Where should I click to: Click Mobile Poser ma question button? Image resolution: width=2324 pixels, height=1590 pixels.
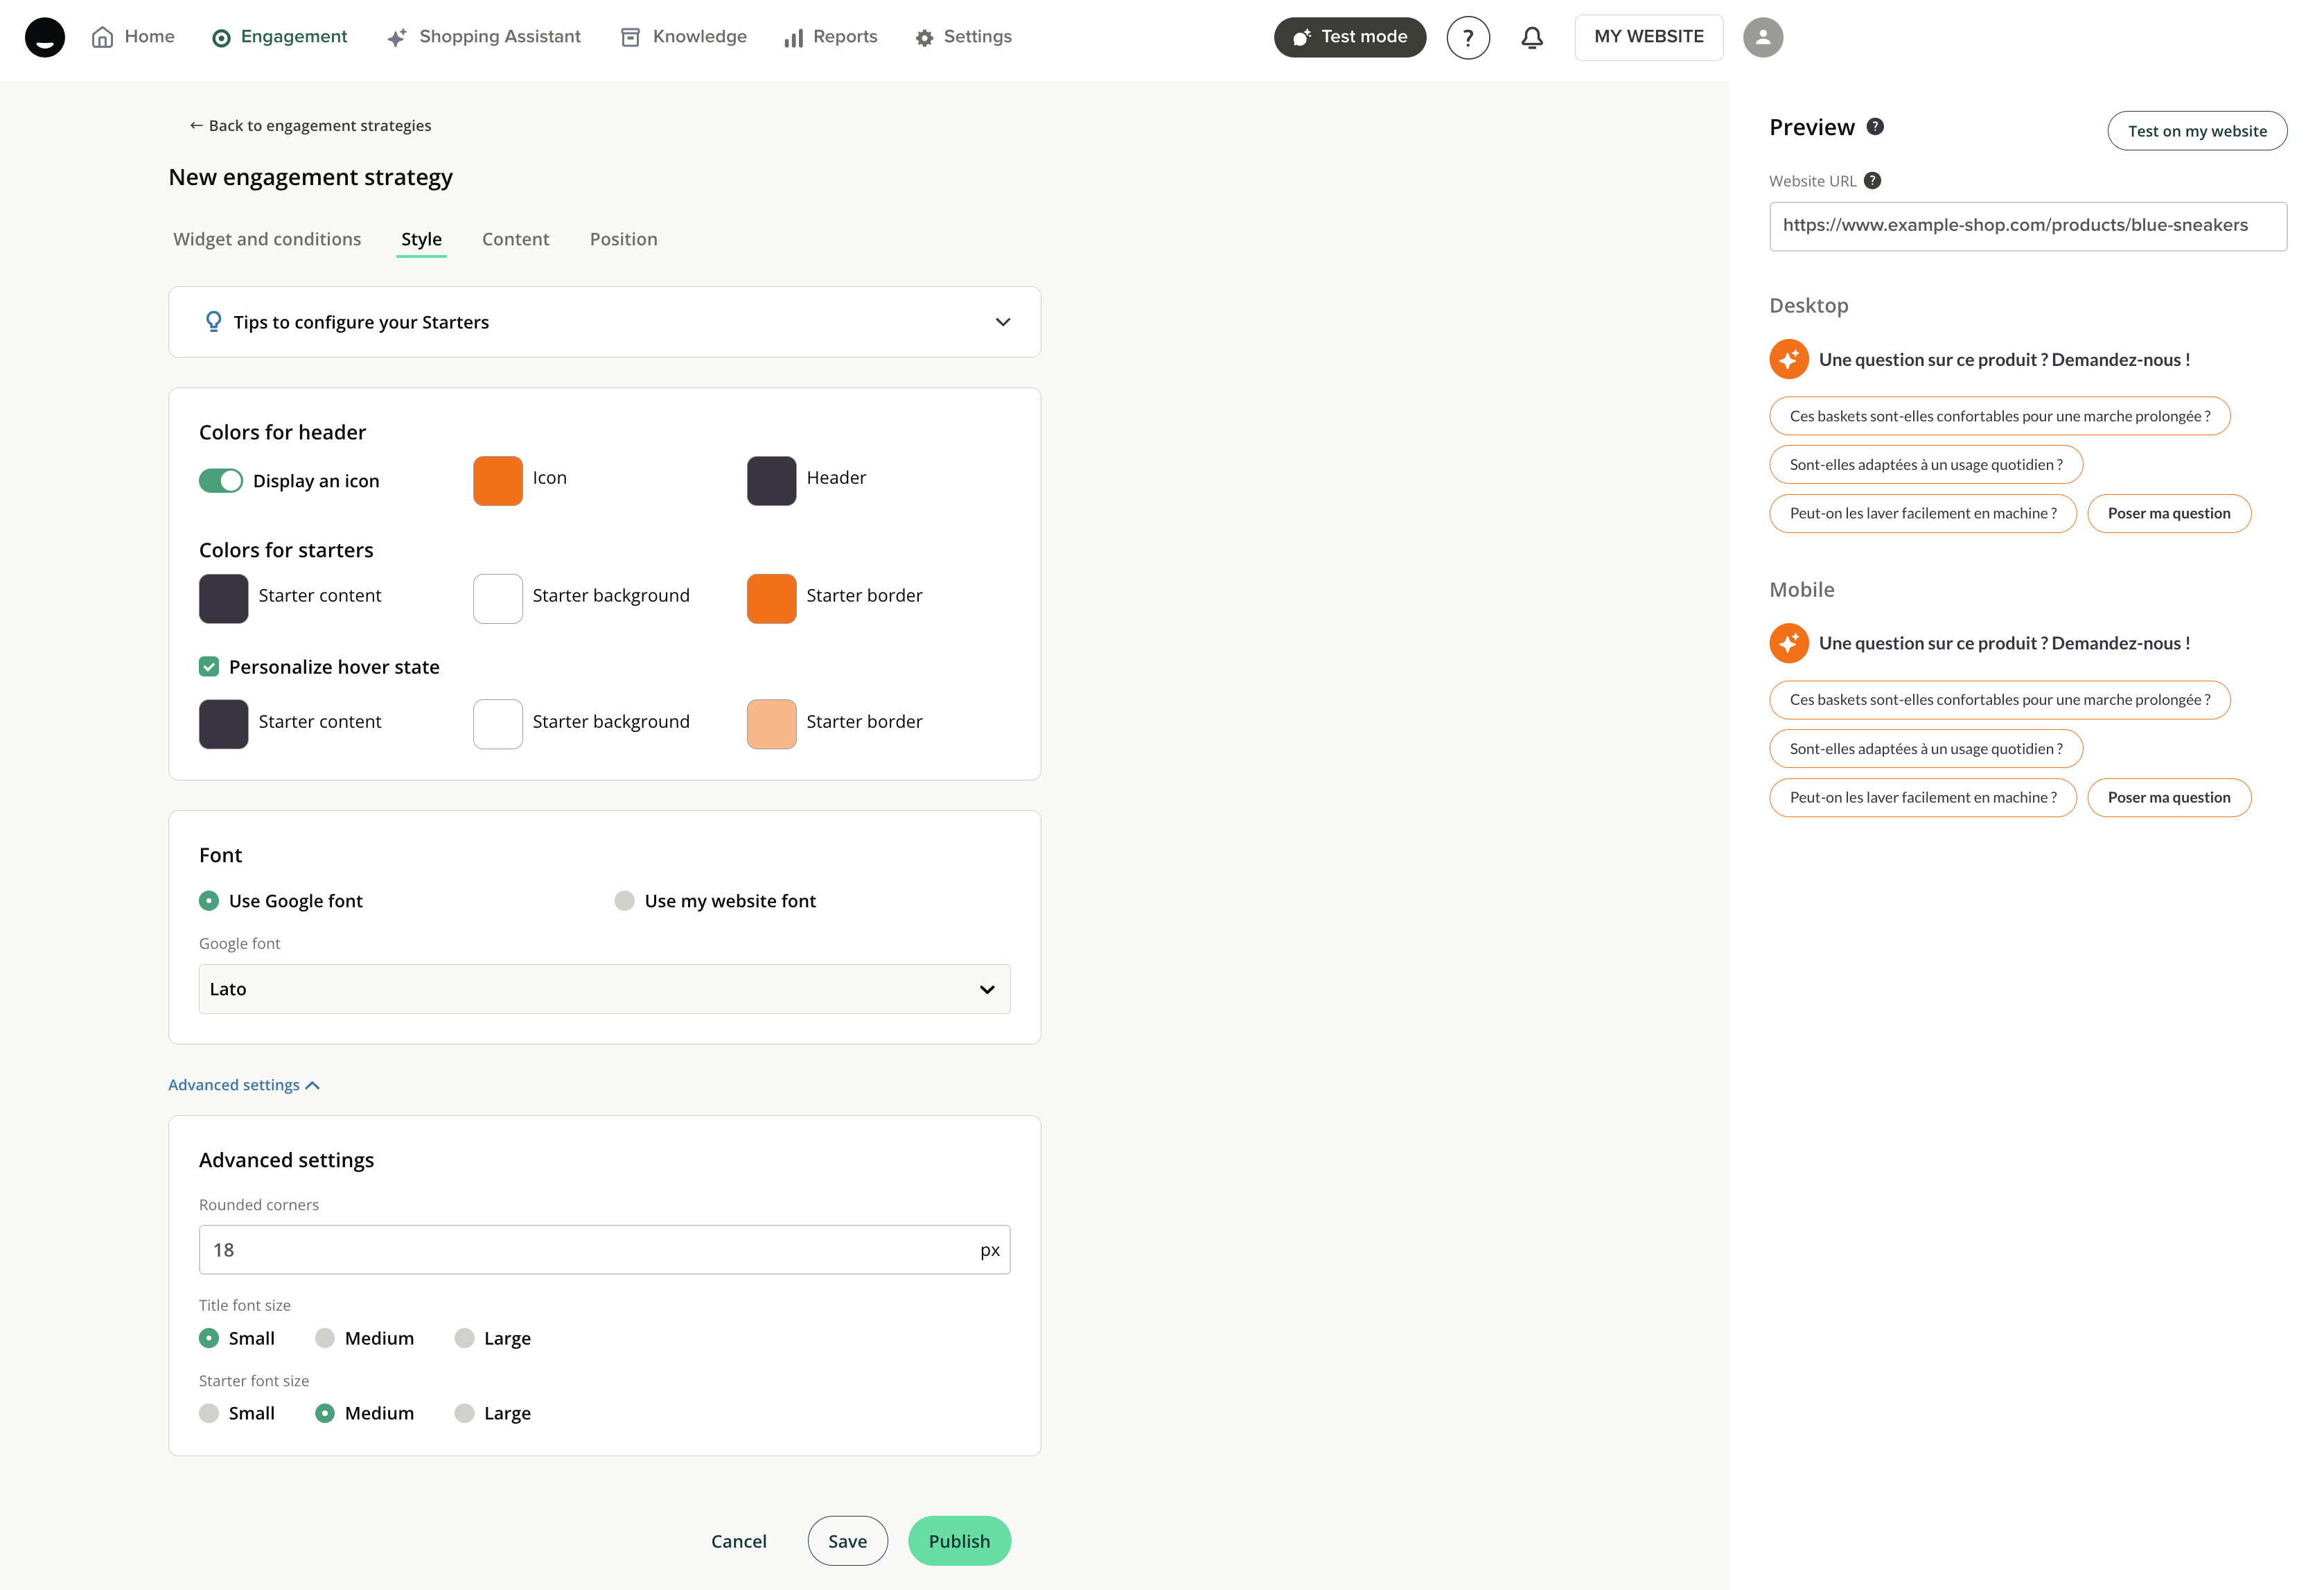tap(2169, 797)
